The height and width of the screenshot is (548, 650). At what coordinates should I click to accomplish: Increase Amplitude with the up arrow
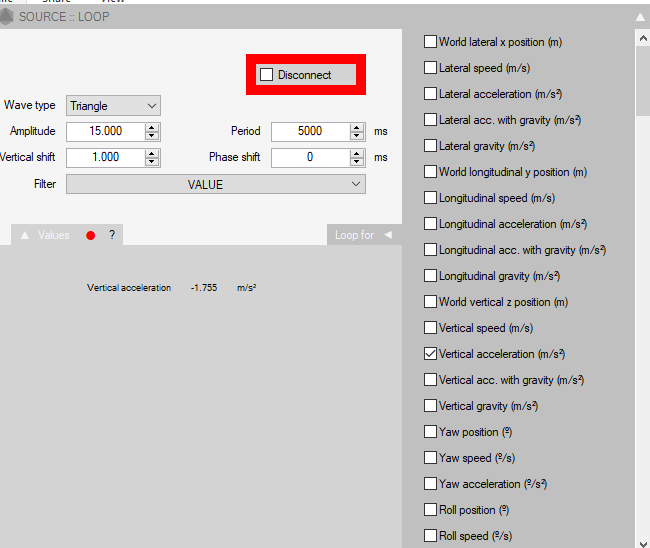click(152, 127)
